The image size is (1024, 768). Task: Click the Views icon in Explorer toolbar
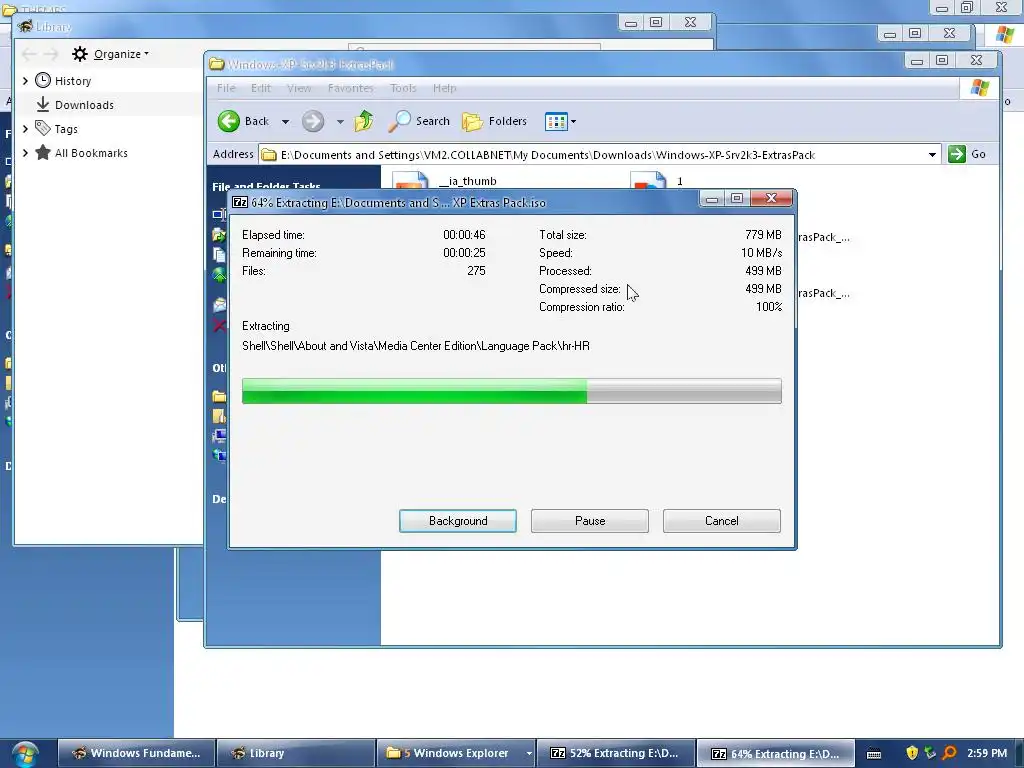coord(556,121)
